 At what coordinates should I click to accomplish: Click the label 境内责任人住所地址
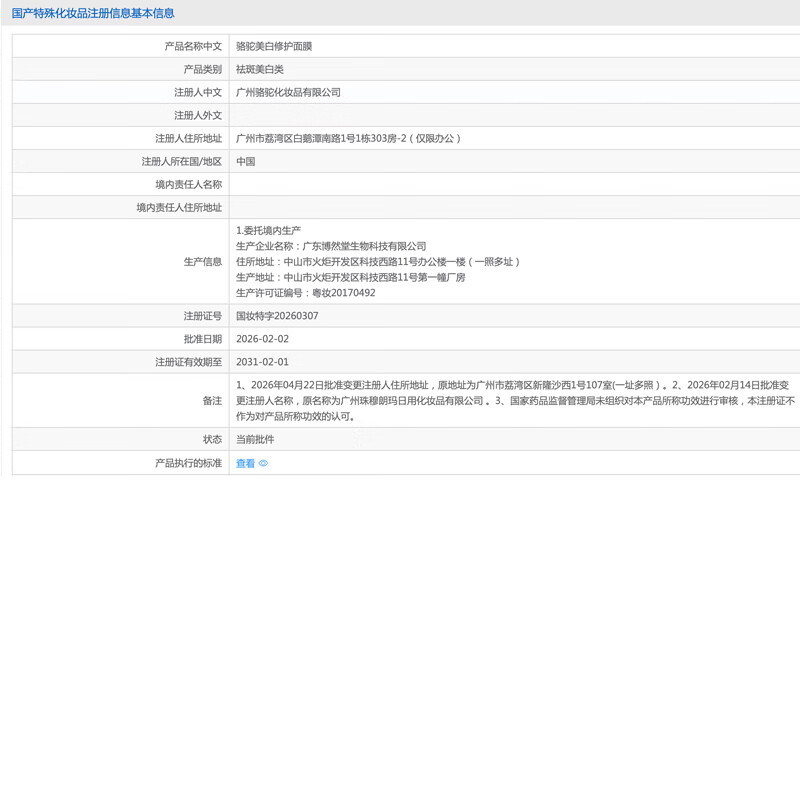click(x=179, y=208)
